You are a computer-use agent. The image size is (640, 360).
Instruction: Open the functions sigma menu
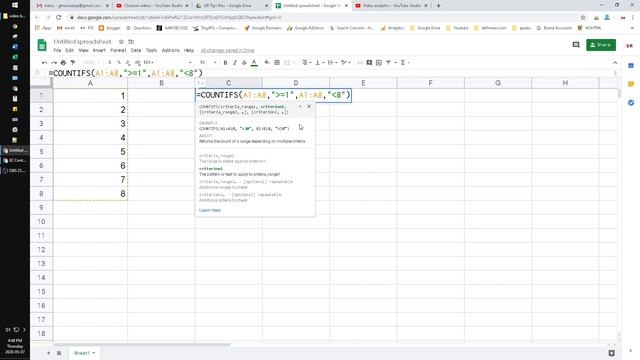(404, 62)
